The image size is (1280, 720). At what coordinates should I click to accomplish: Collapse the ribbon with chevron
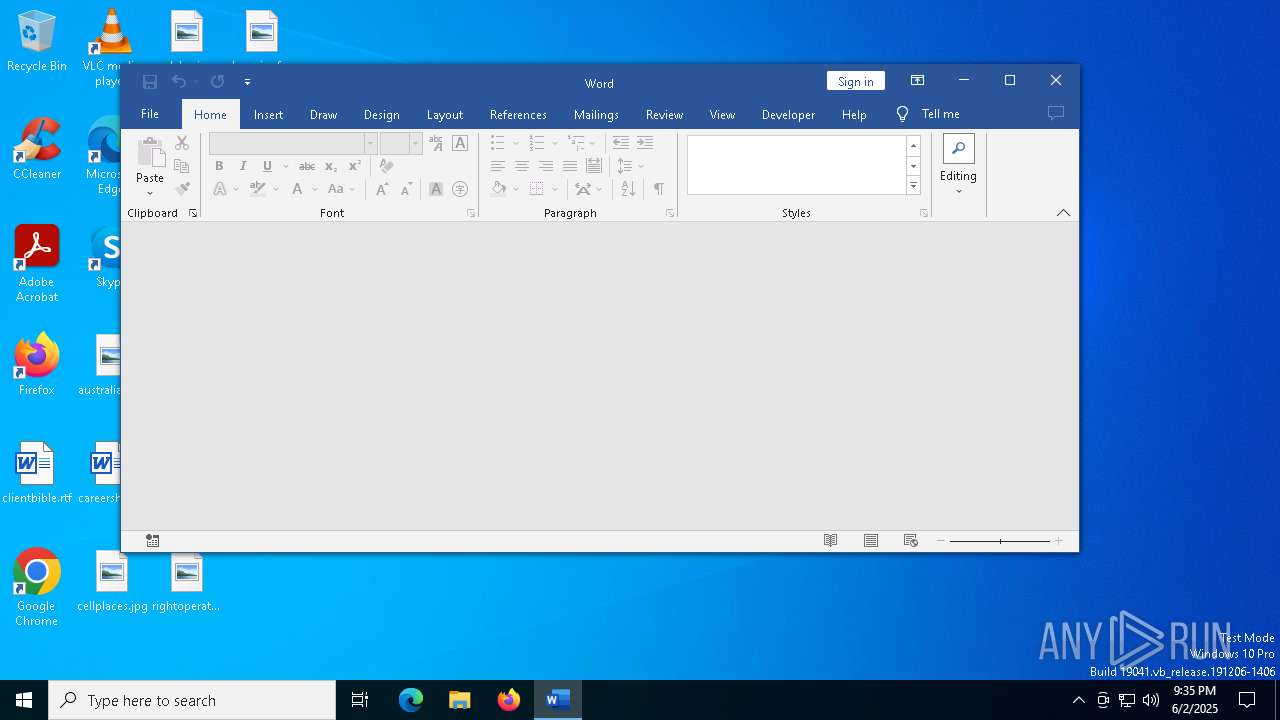click(x=1063, y=213)
